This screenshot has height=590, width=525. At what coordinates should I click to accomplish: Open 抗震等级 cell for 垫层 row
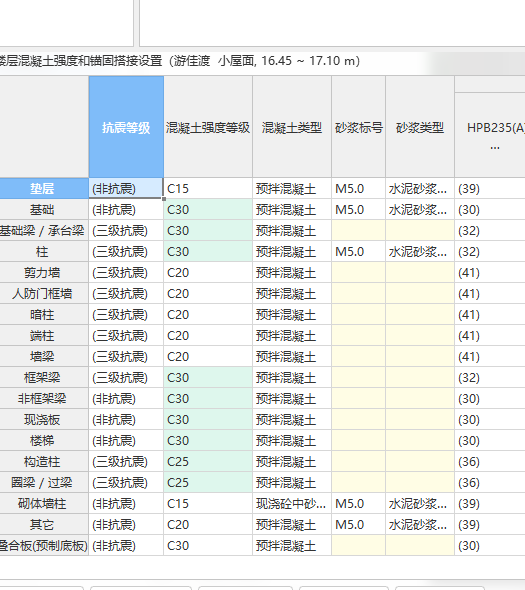(126, 189)
